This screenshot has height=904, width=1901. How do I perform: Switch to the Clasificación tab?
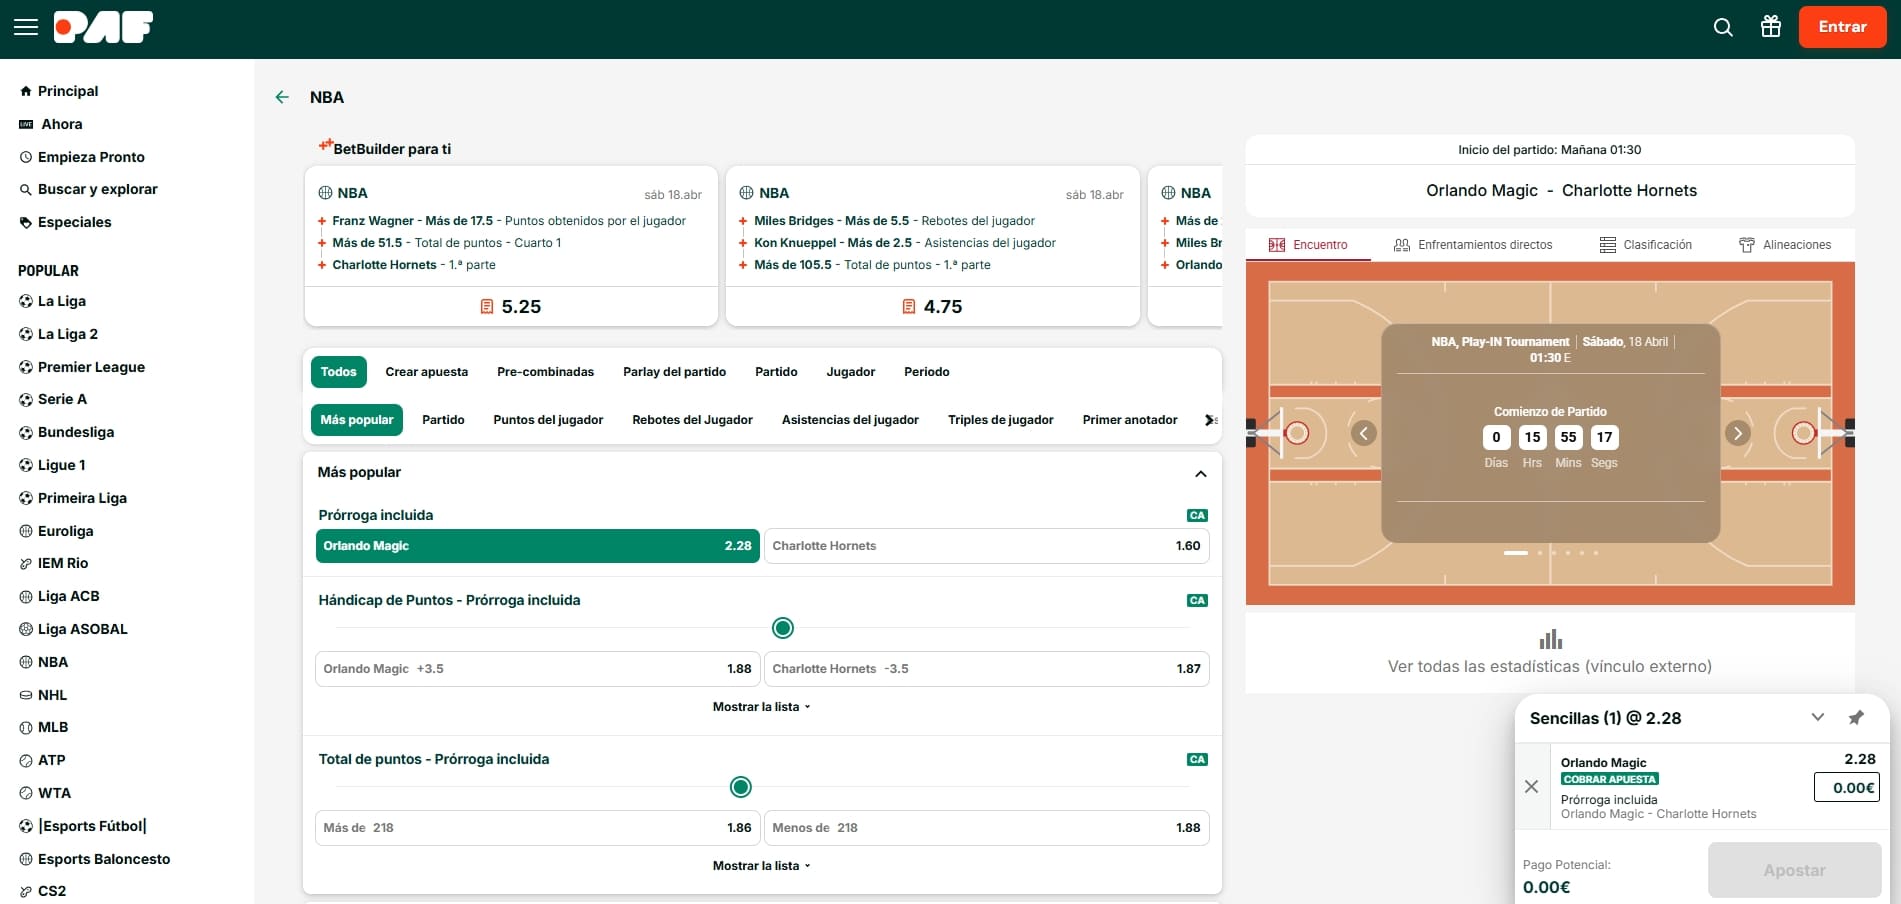[1646, 244]
